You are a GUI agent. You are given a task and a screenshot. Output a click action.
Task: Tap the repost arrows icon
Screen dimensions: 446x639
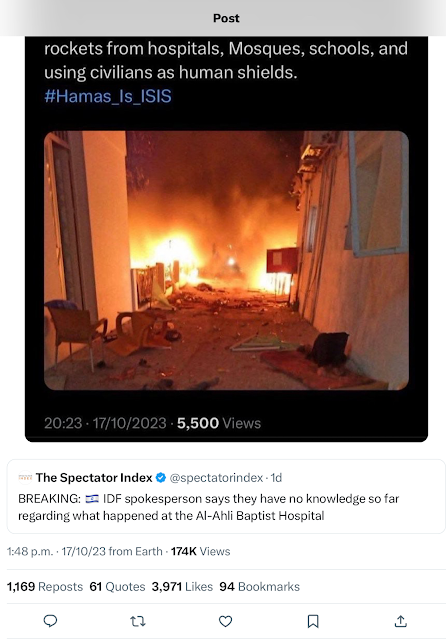137,621
